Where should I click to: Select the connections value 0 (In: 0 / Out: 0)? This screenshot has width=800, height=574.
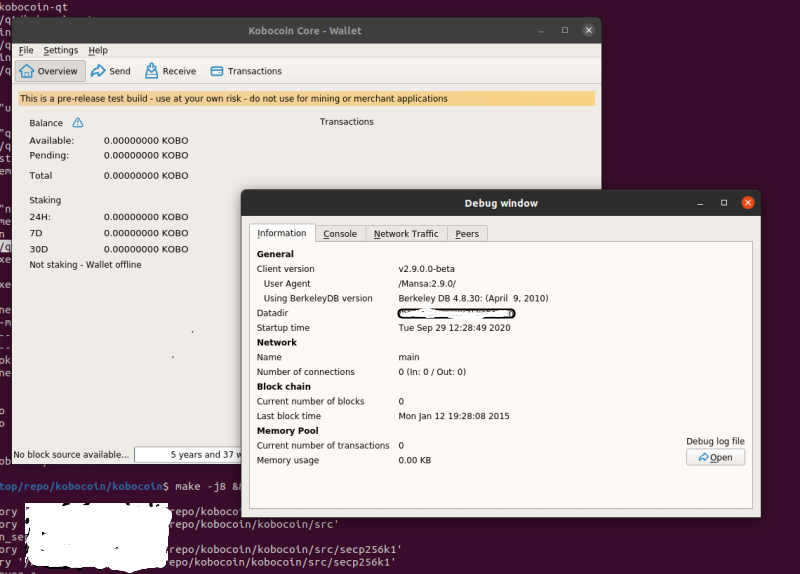point(432,372)
